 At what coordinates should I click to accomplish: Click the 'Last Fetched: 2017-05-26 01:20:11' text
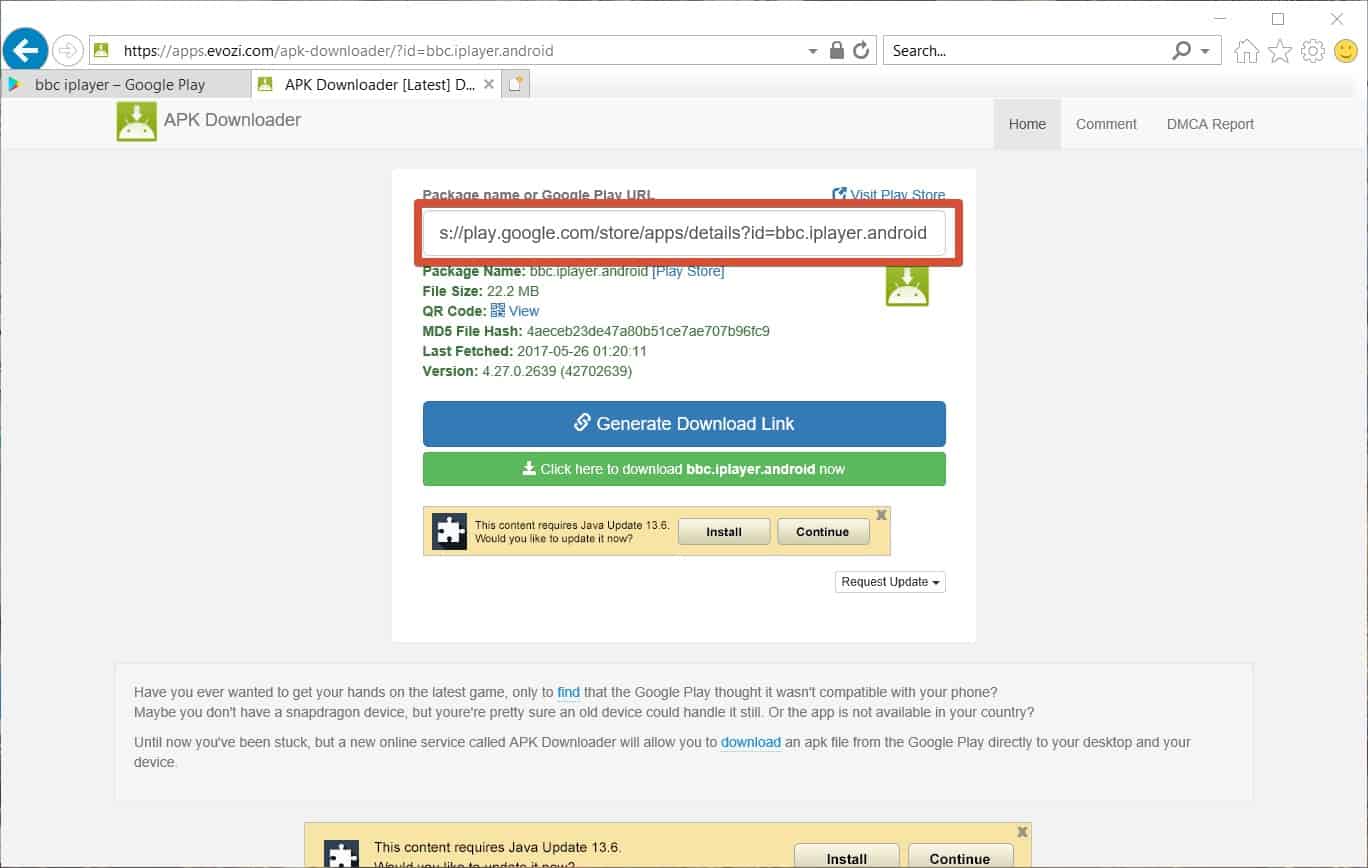coord(535,351)
